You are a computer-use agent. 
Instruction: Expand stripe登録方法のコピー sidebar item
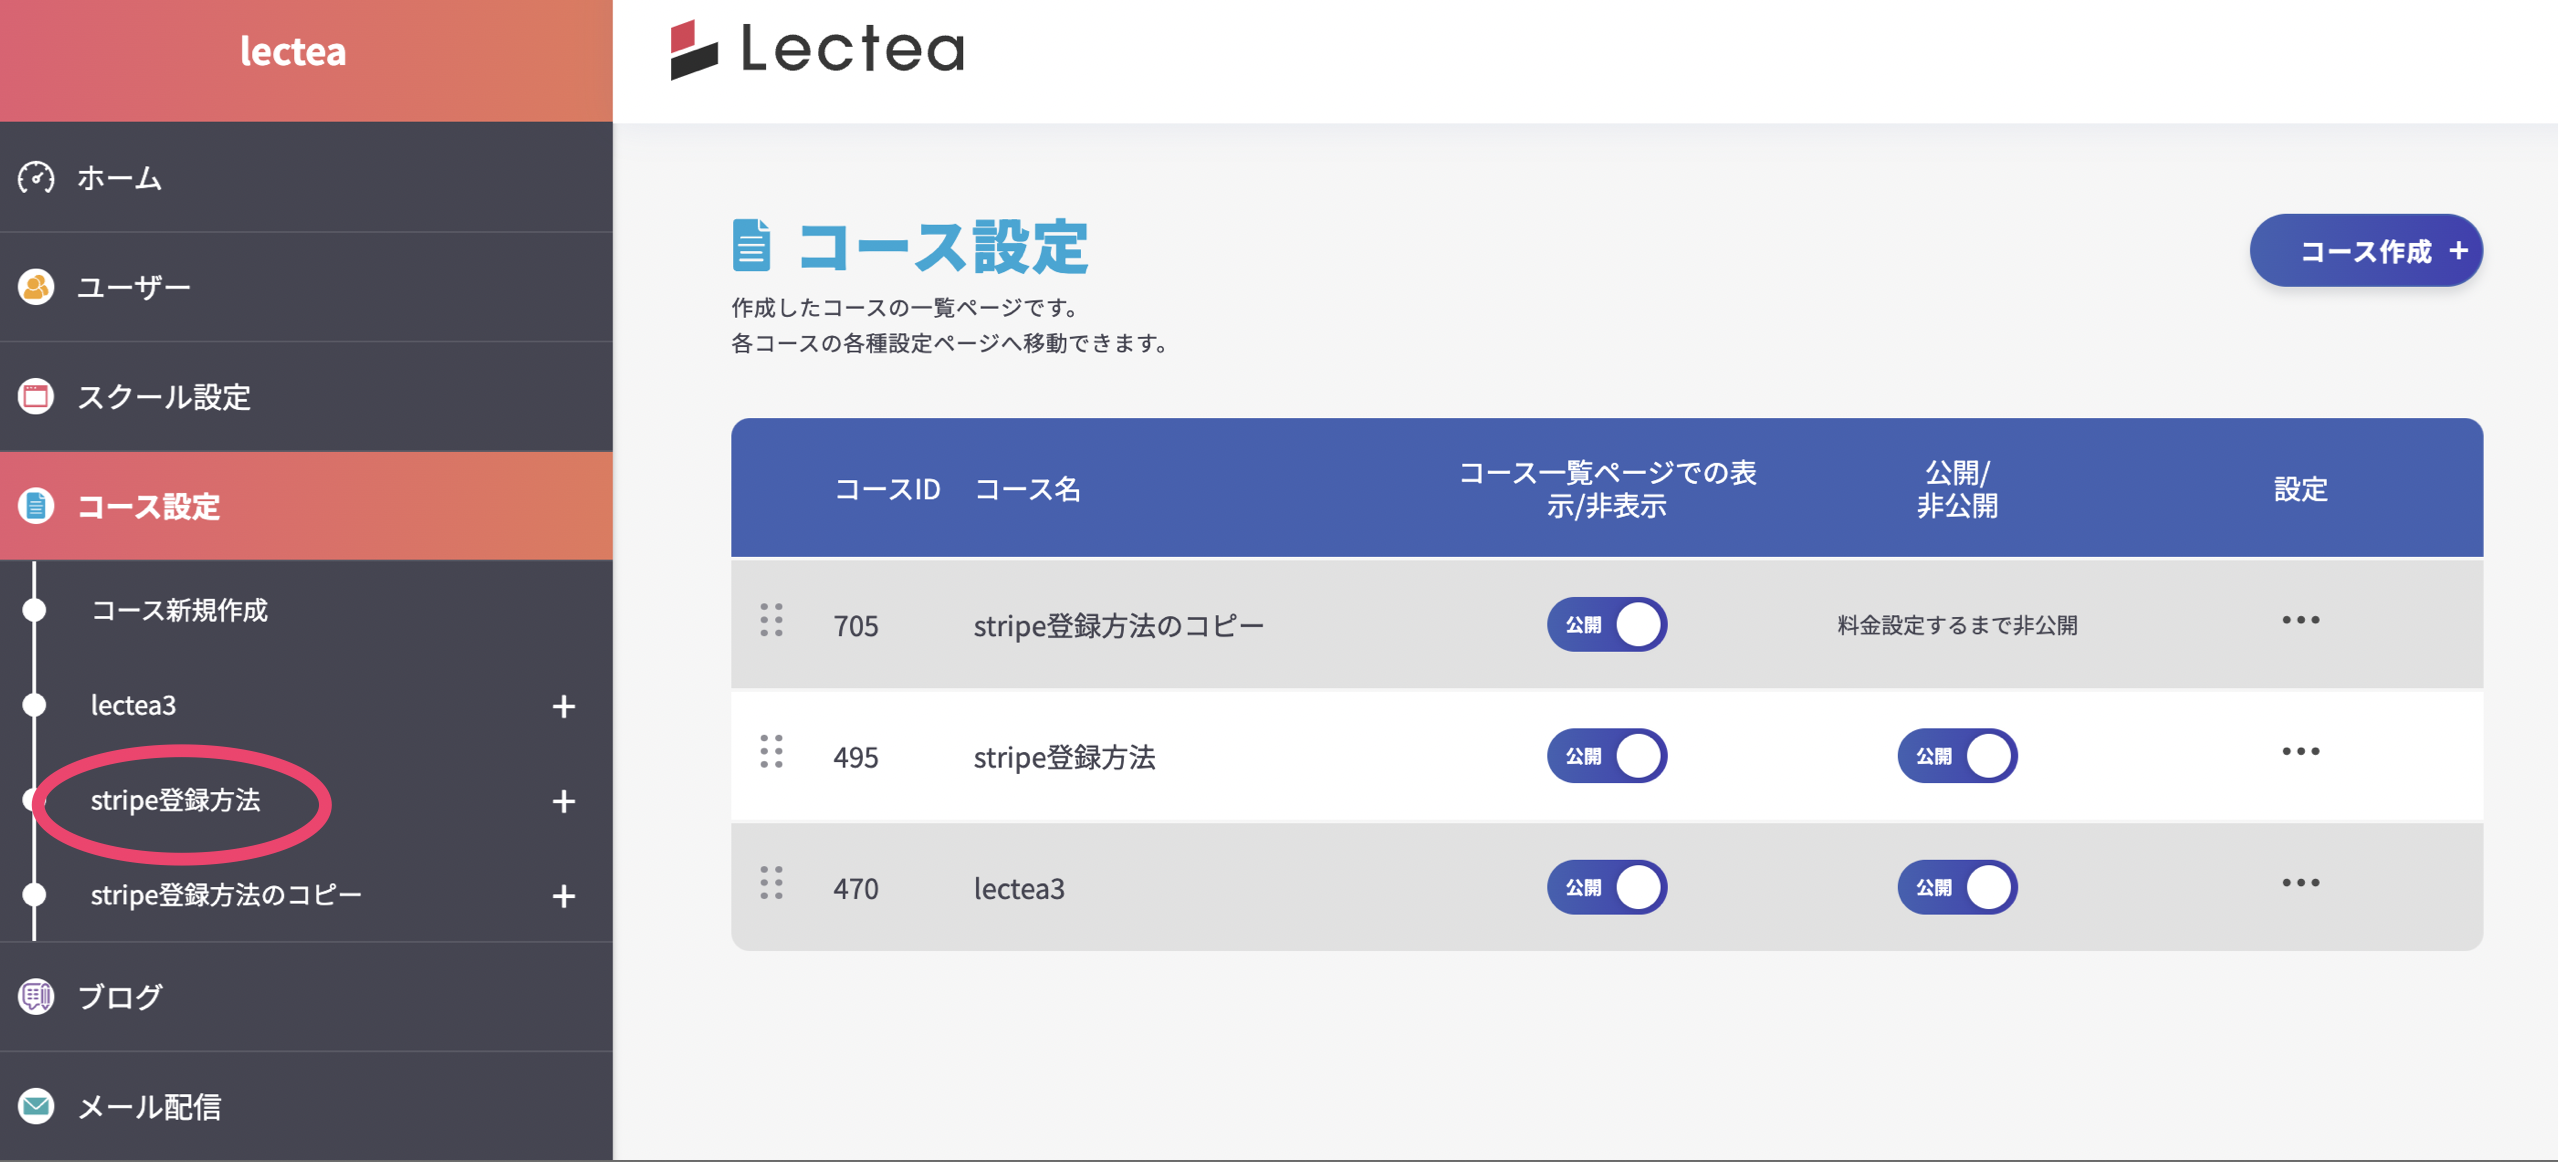(x=564, y=896)
